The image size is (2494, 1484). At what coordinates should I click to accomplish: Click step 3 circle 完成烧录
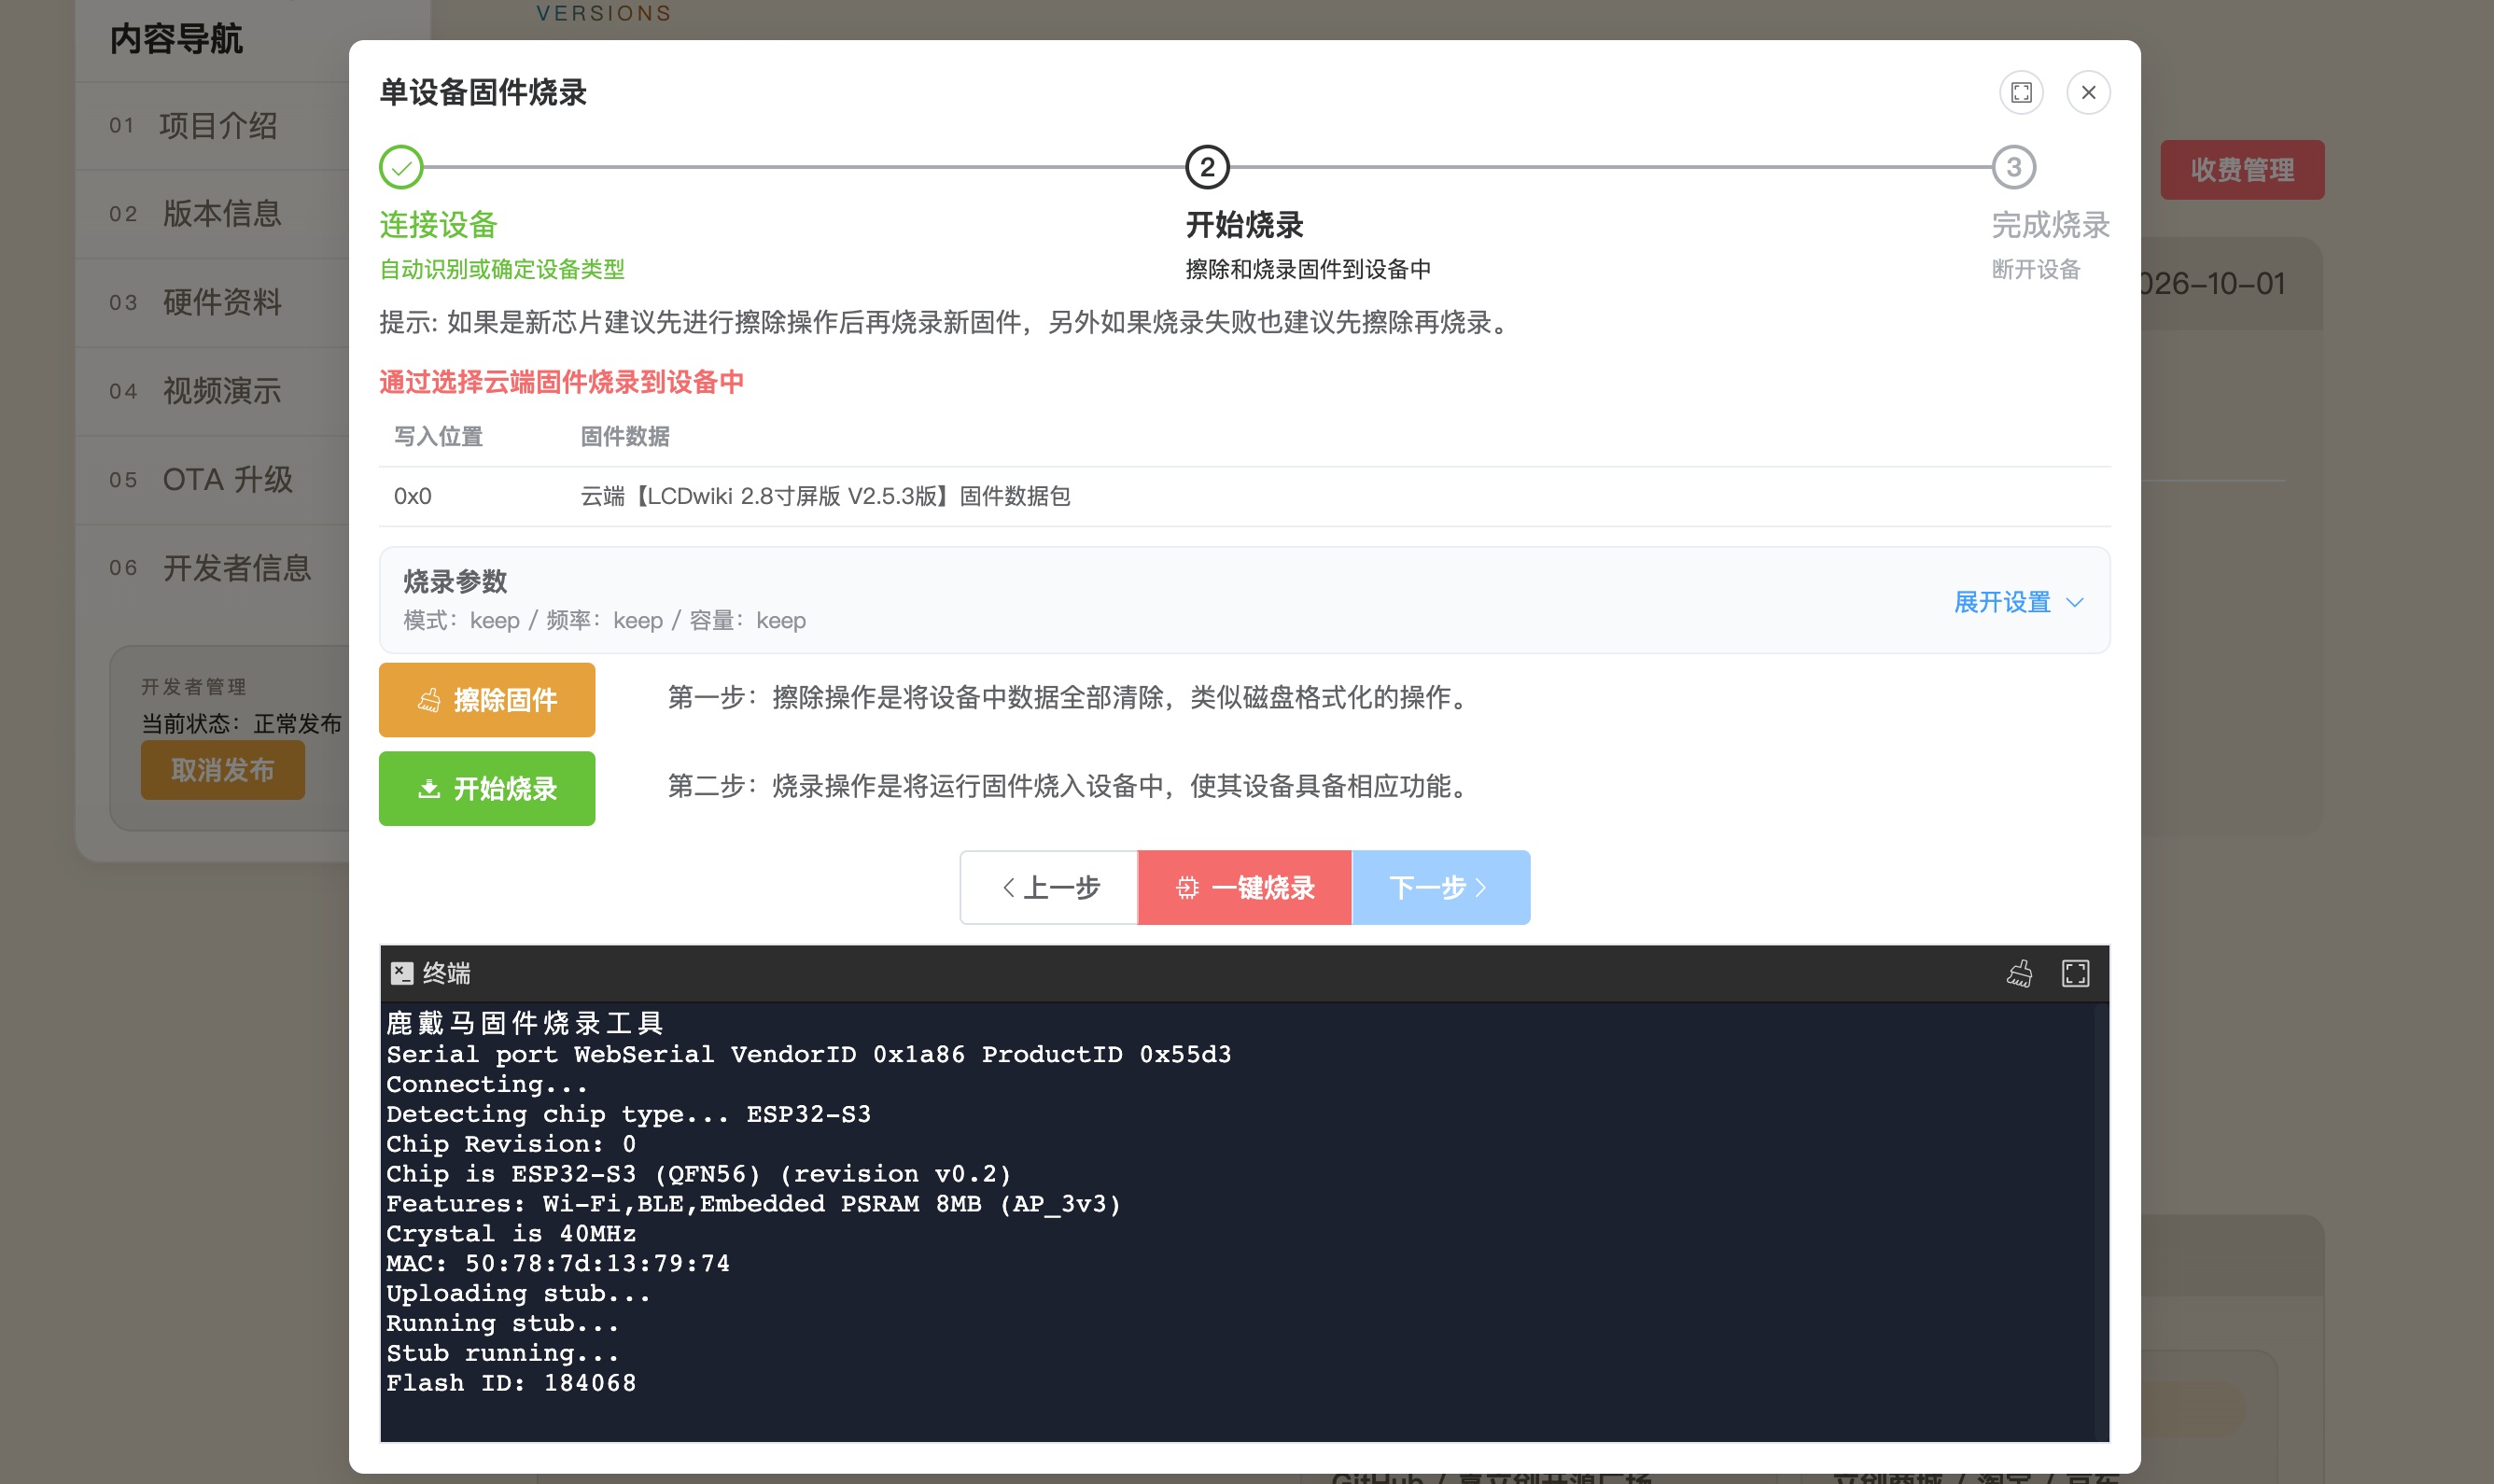pyautogui.click(x=2013, y=167)
